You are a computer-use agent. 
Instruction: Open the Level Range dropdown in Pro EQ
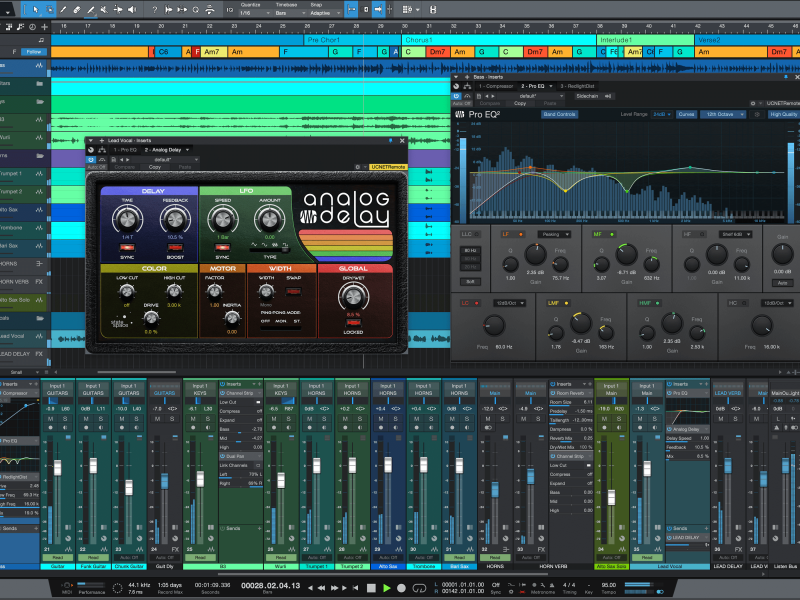click(x=662, y=114)
